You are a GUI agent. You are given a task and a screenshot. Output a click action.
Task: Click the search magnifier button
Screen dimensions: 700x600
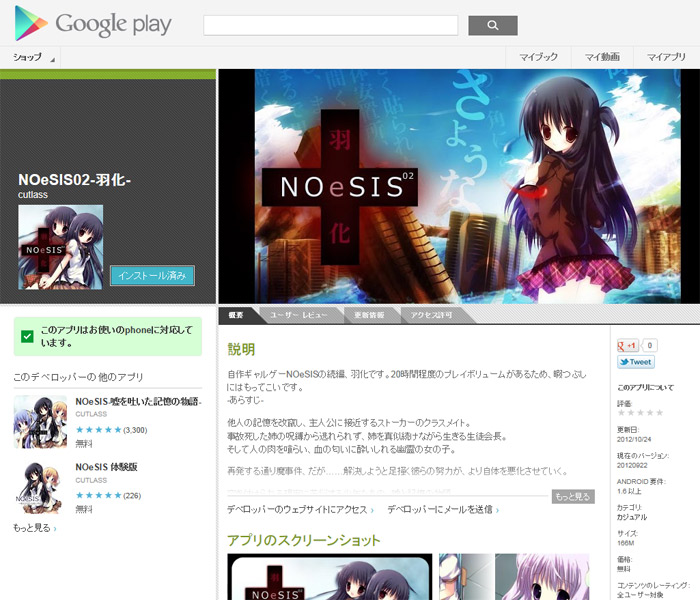tap(493, 25)
